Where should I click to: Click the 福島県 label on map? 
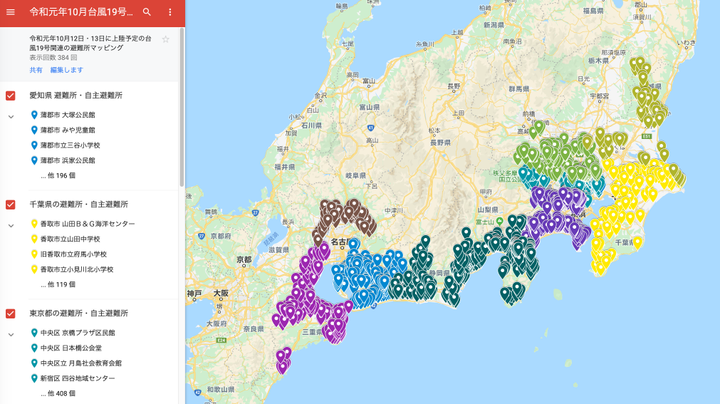(593, 11)
